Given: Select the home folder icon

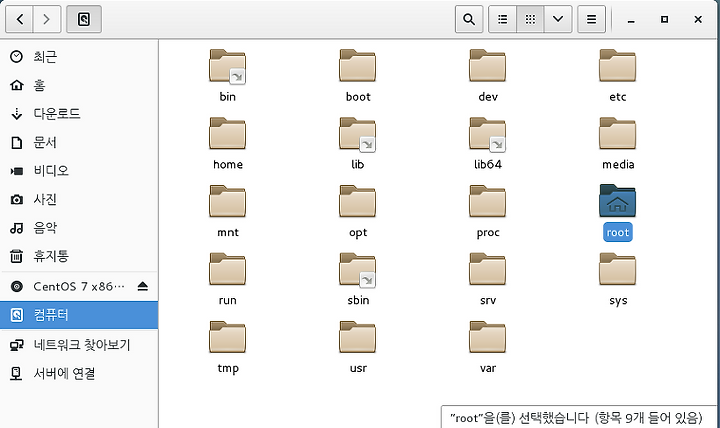Looking at the screenshot, I should pos(228,134).
